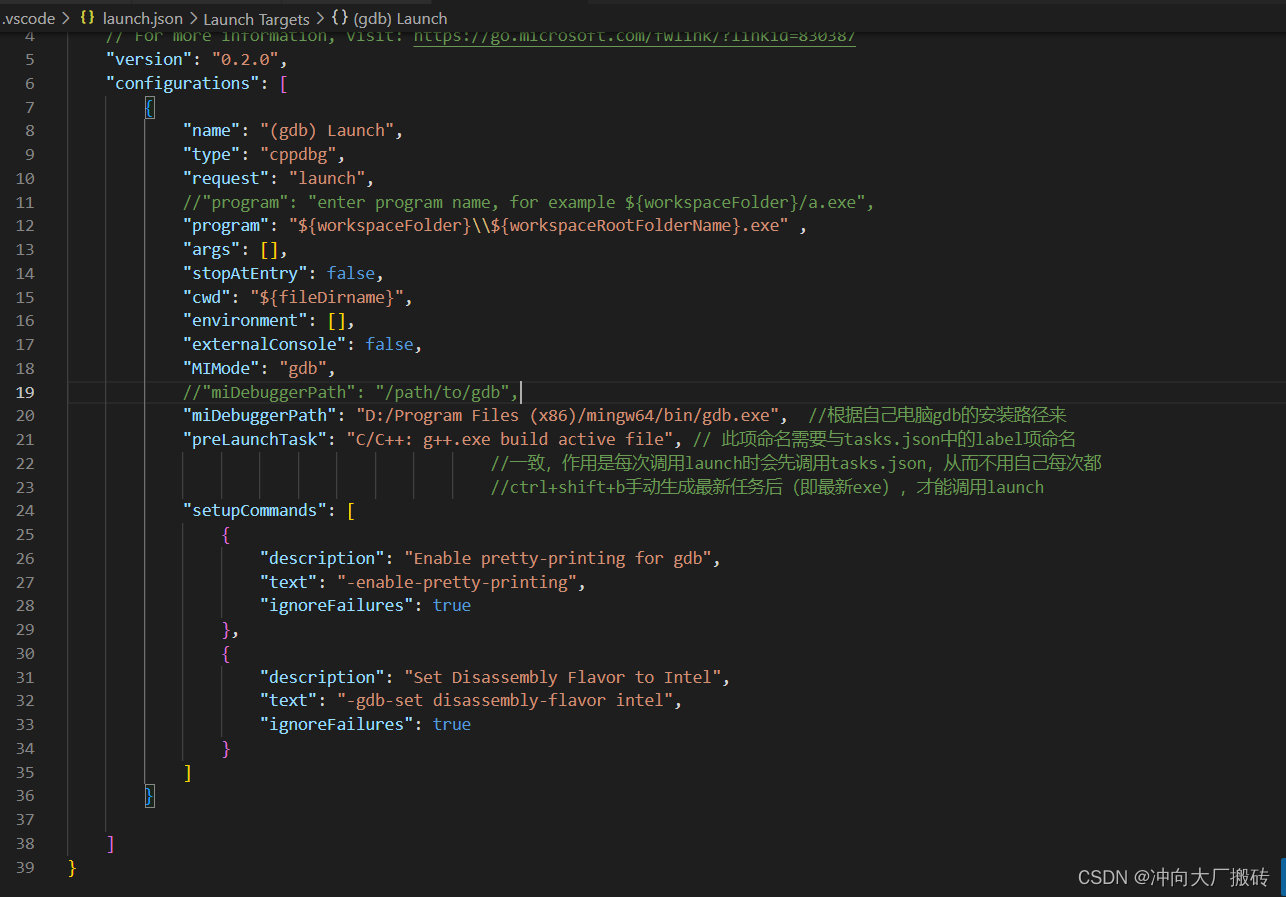This screenshot has width=1286, height=897.
Task: Place cursor on "configurations" key
Action: coord(182,83)
